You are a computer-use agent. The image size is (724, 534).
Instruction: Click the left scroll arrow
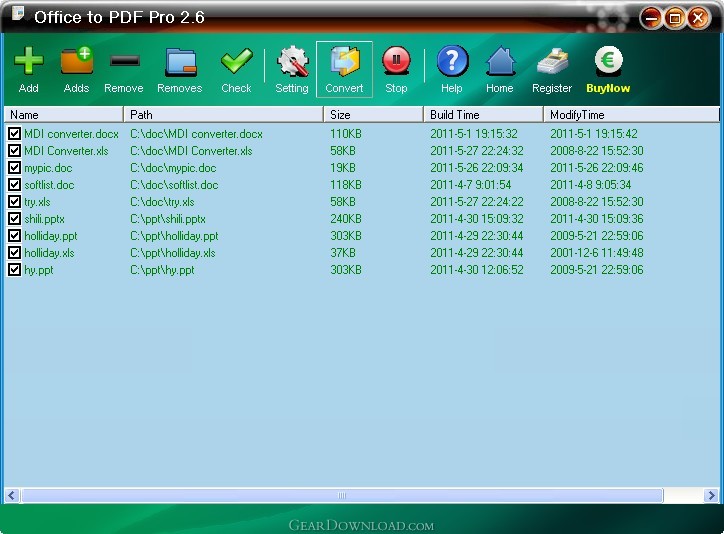coord(12,496)
